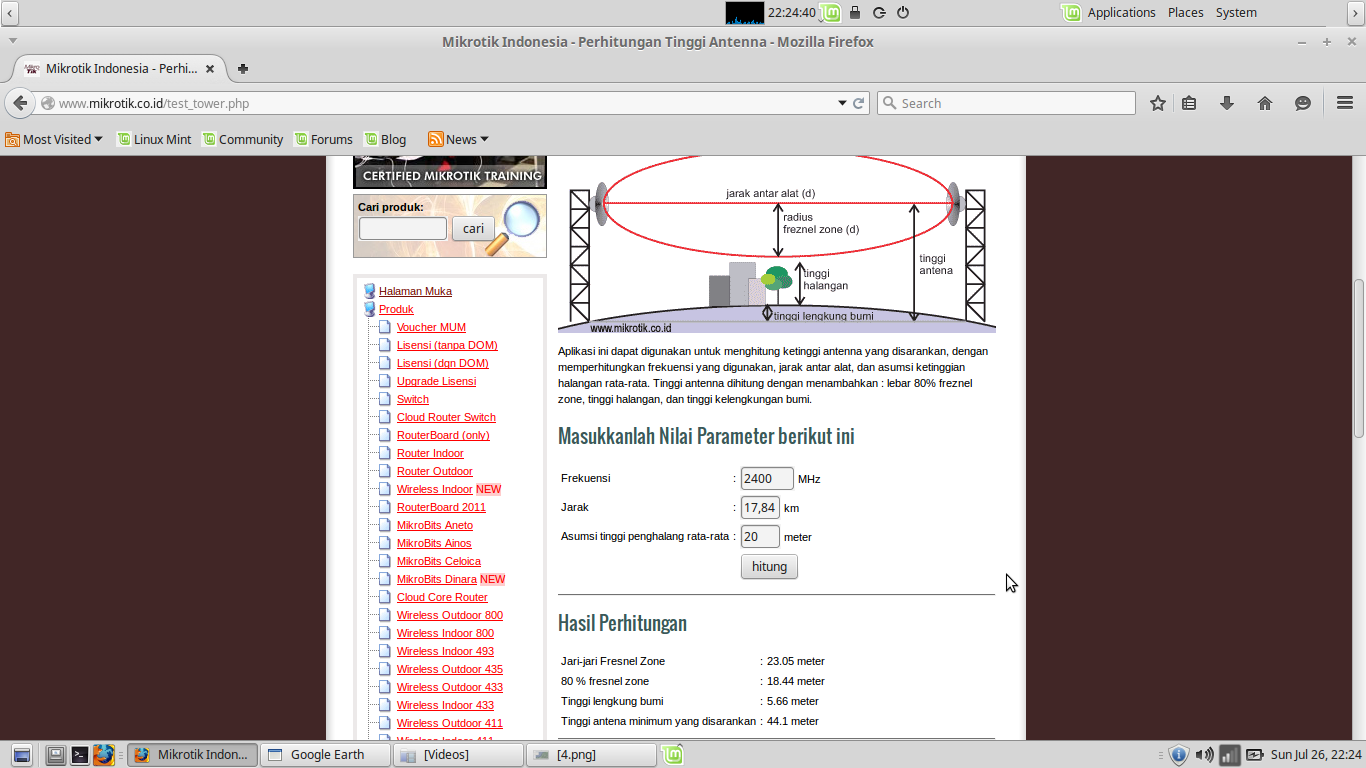Screen dimensions: 1366x768
Task: Open the Downloads arrow icon
Action: click(1227, 103)
